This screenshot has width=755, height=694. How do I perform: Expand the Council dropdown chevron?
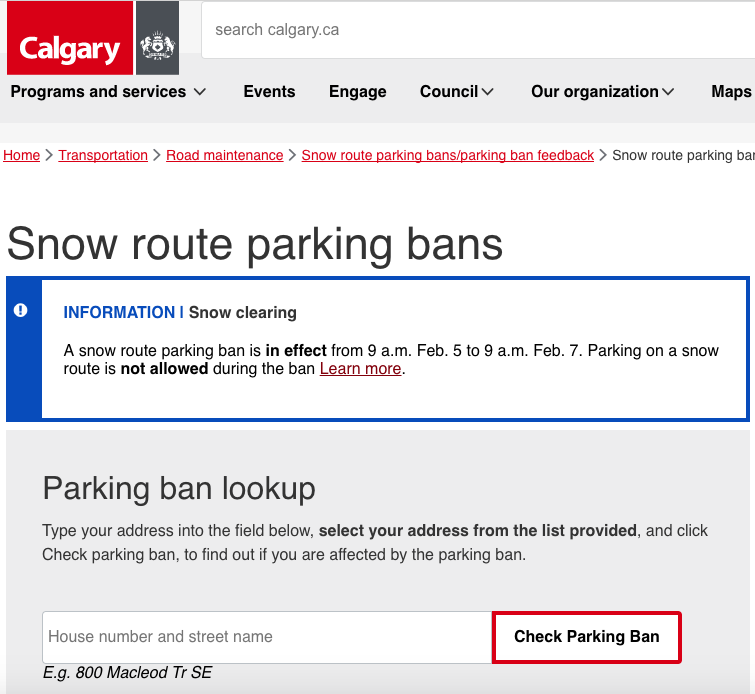[x=487, y=92]
